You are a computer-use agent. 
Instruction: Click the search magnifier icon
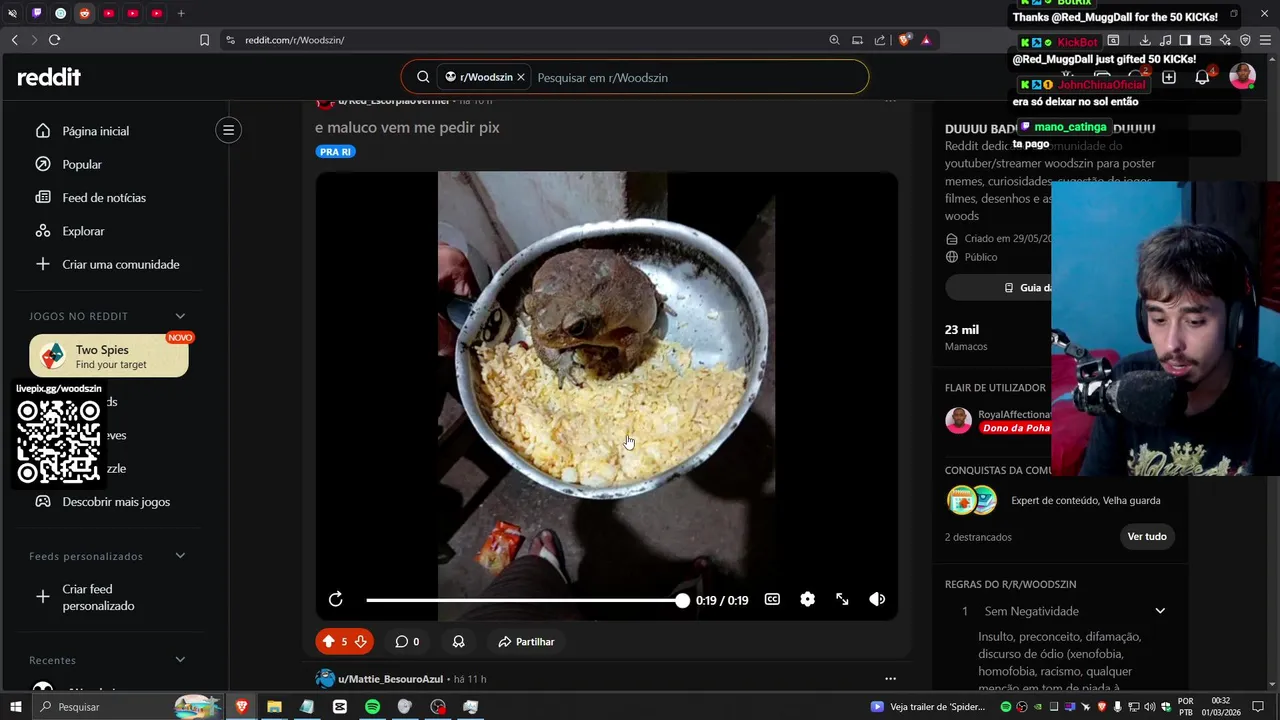(x=423, y=77)
